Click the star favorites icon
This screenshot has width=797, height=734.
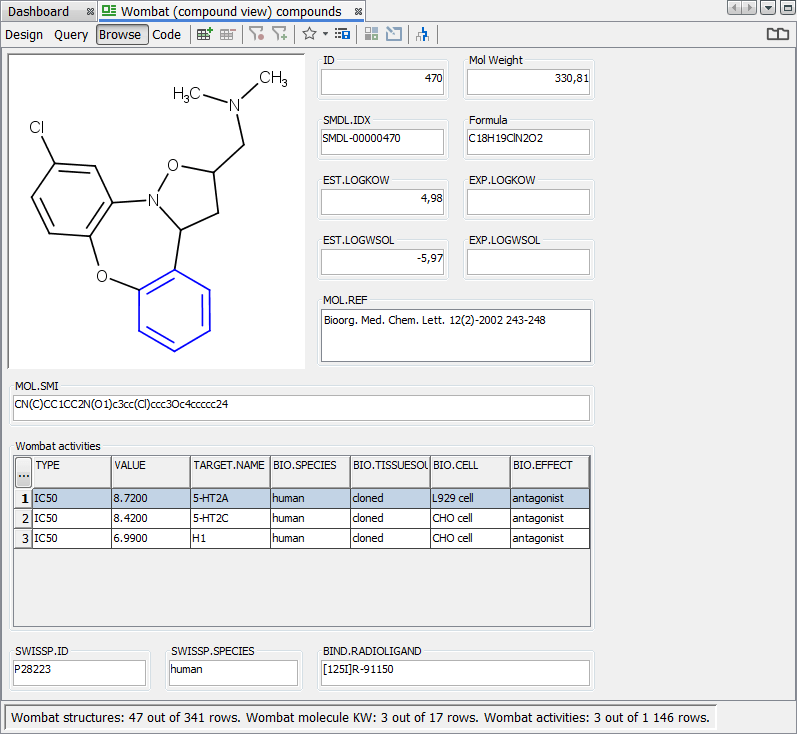coord(309,34)
